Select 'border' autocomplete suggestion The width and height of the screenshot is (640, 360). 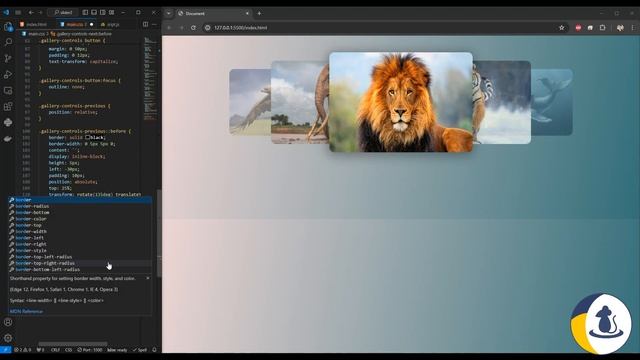pos(80,200)
